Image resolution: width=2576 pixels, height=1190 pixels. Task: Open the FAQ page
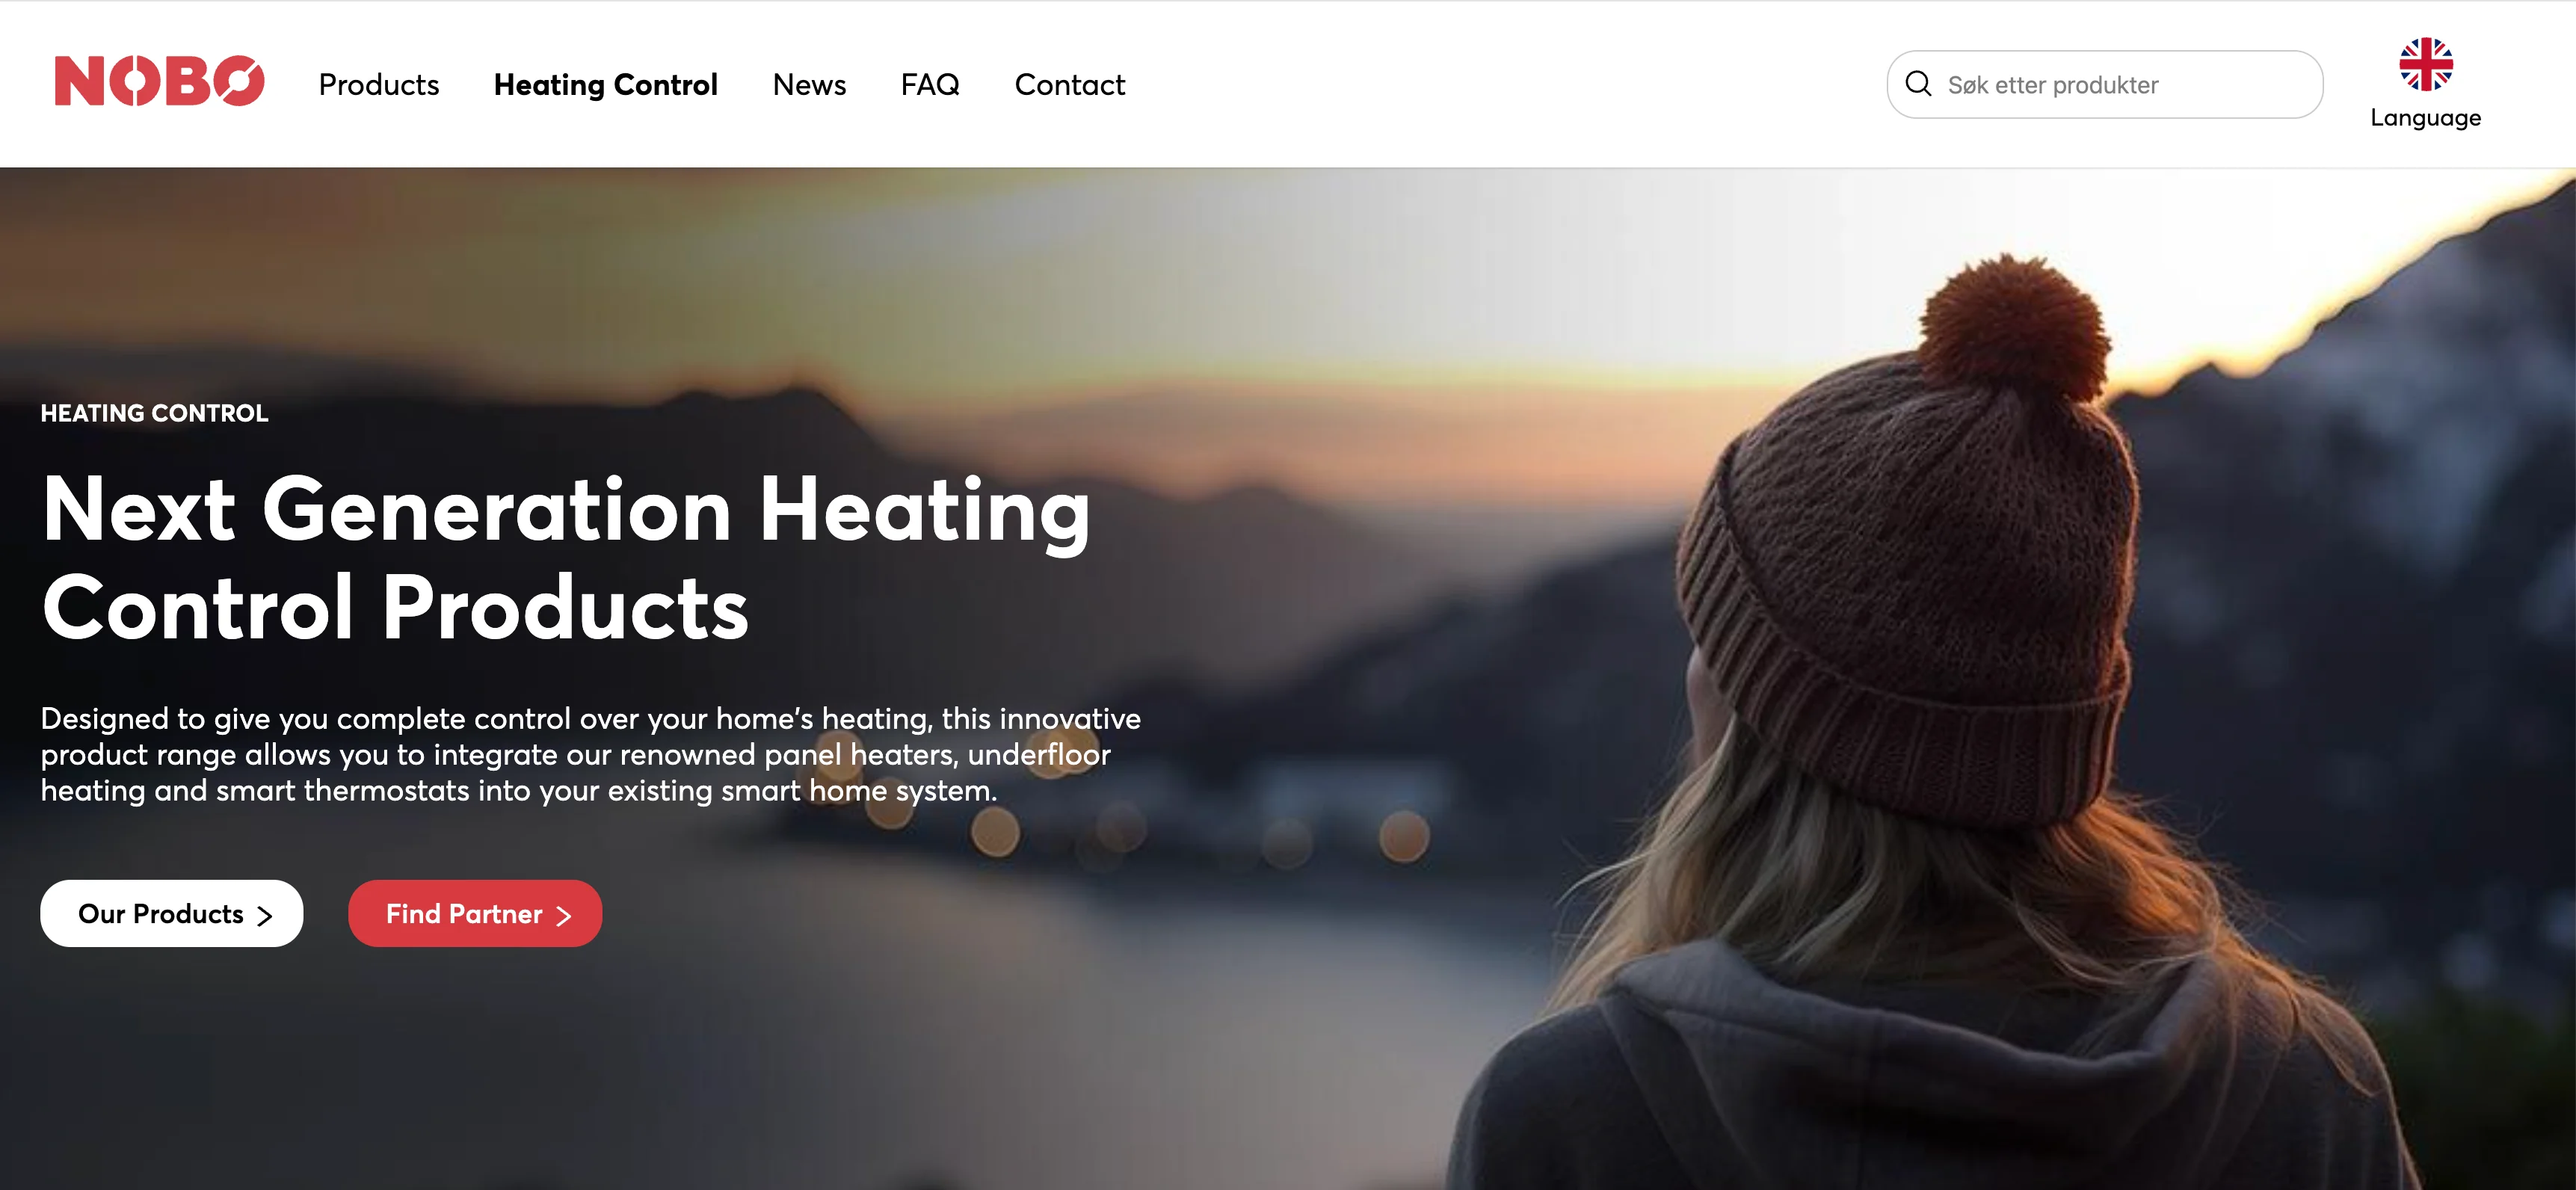[x=930, y=85]
